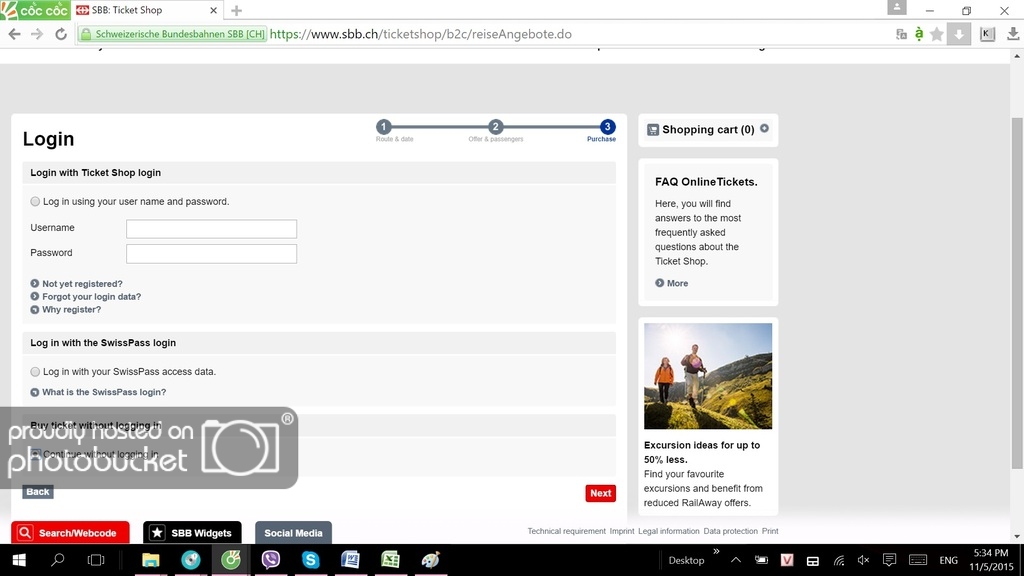Open the SBB Widgets tab
The image size is (1024, 576).
tap(192, 532)
